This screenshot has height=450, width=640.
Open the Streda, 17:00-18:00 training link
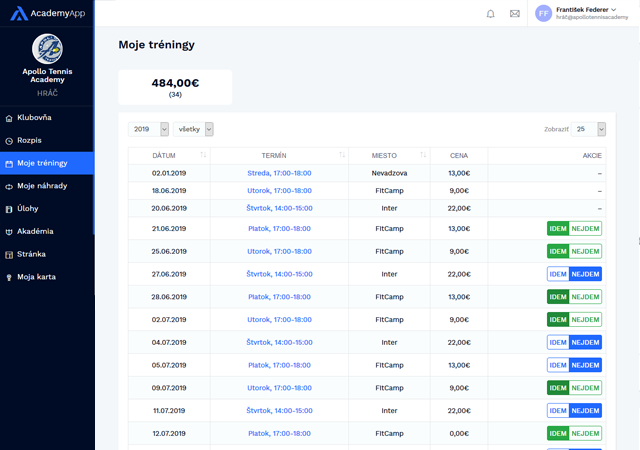coord(279,173)
